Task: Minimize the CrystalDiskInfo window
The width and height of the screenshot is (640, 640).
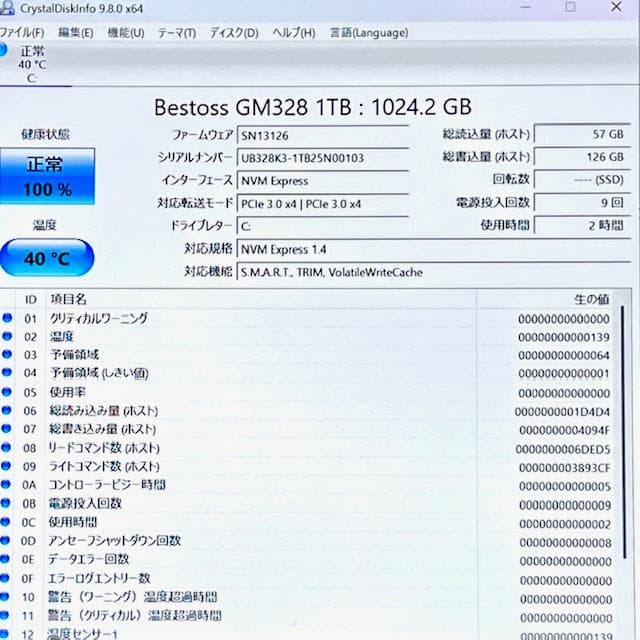Action: [526, 7]
